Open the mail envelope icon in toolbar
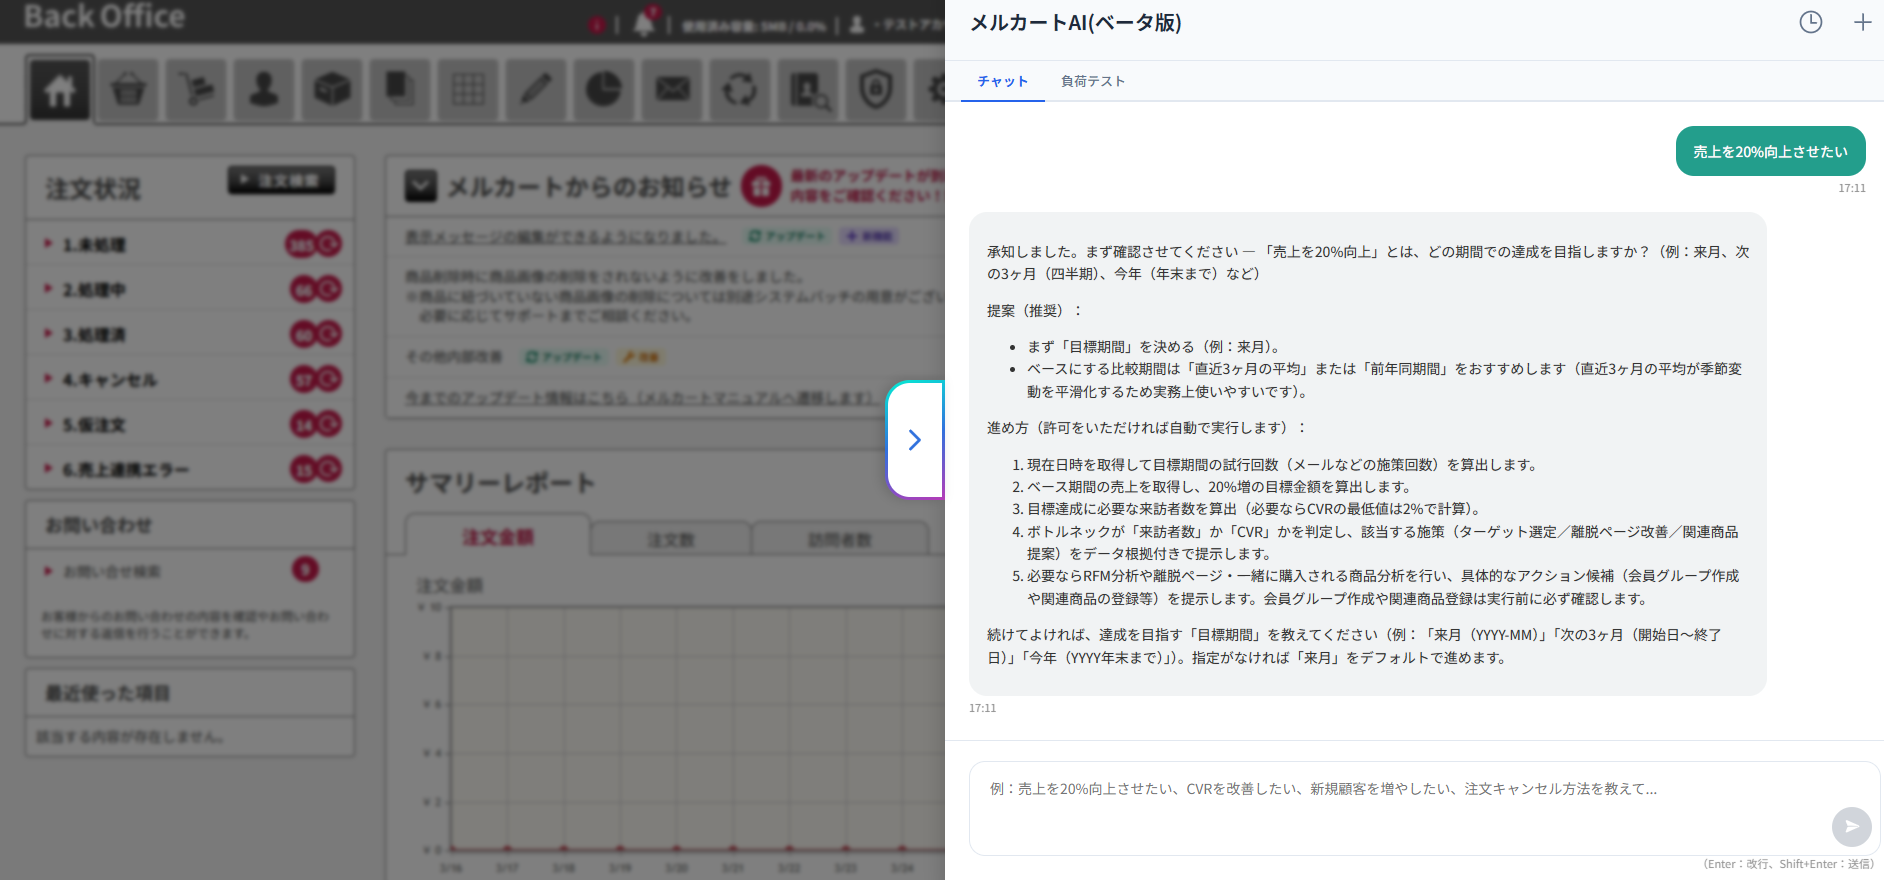Viewport: 1884px width, 880px height. [x=672, y=90]
